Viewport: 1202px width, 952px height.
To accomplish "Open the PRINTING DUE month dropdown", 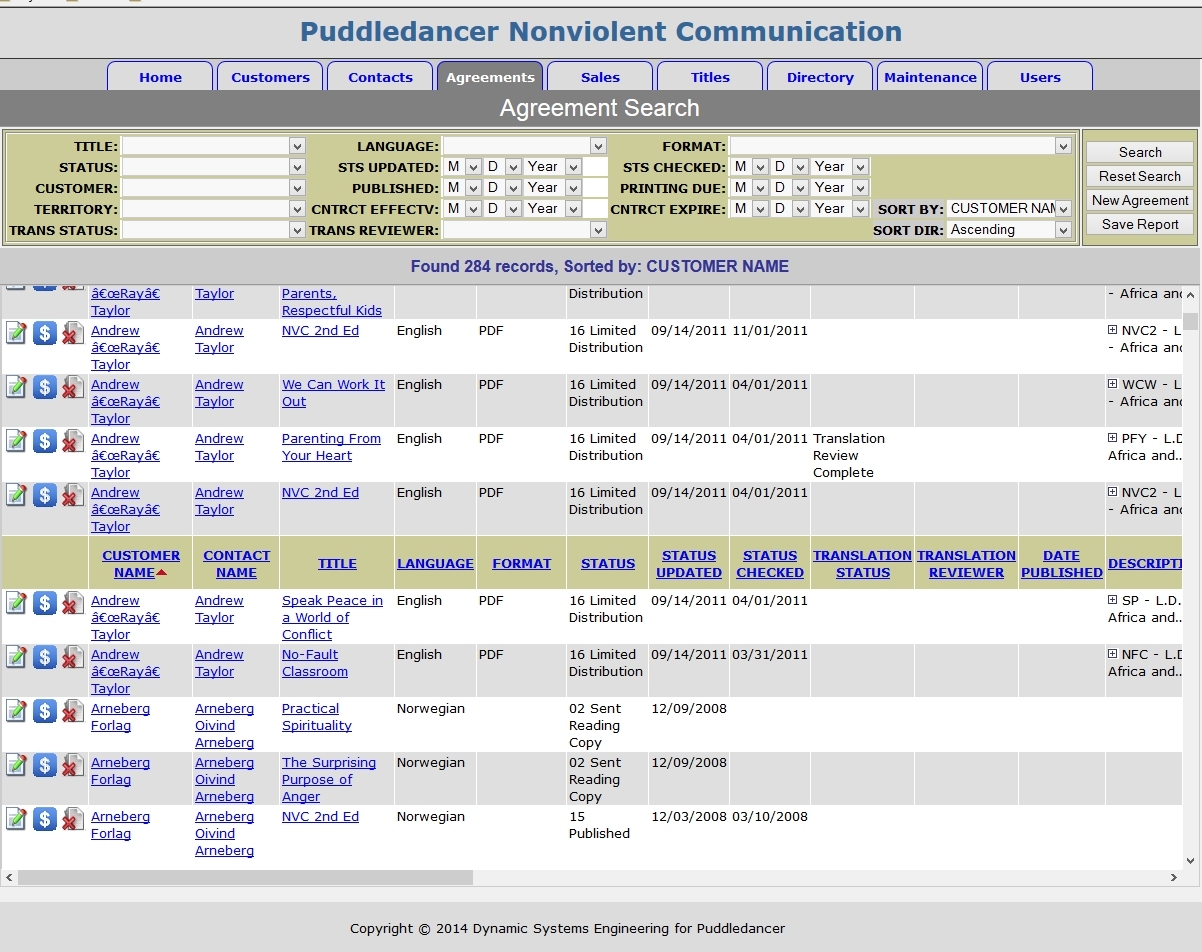I will (x=748, y=188).
